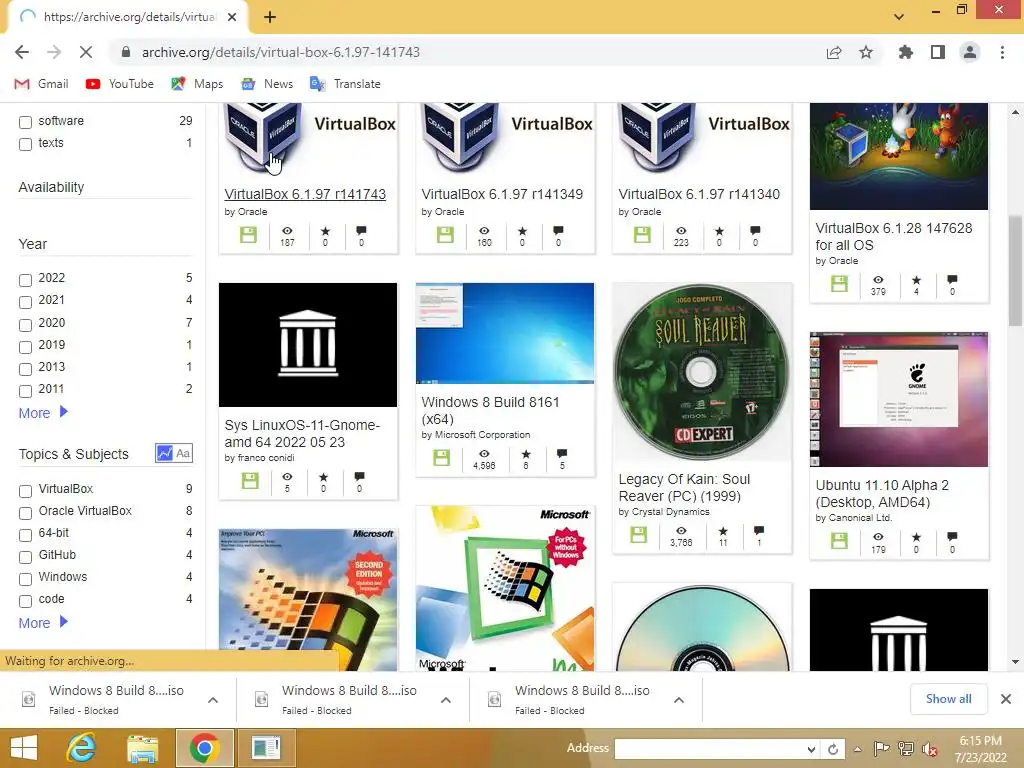Viewport: 1024px width, 768px height.
Task: Click the page vertical scrollbar thumb
Action: click(x=1016, y=270)
